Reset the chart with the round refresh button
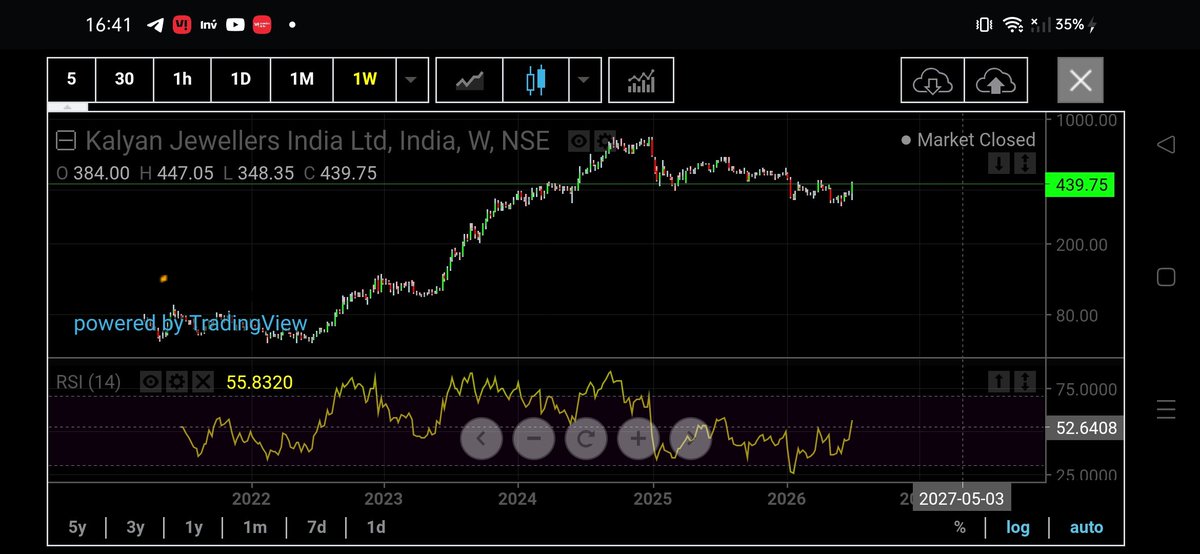1200x554 pixels. point(586,438)
